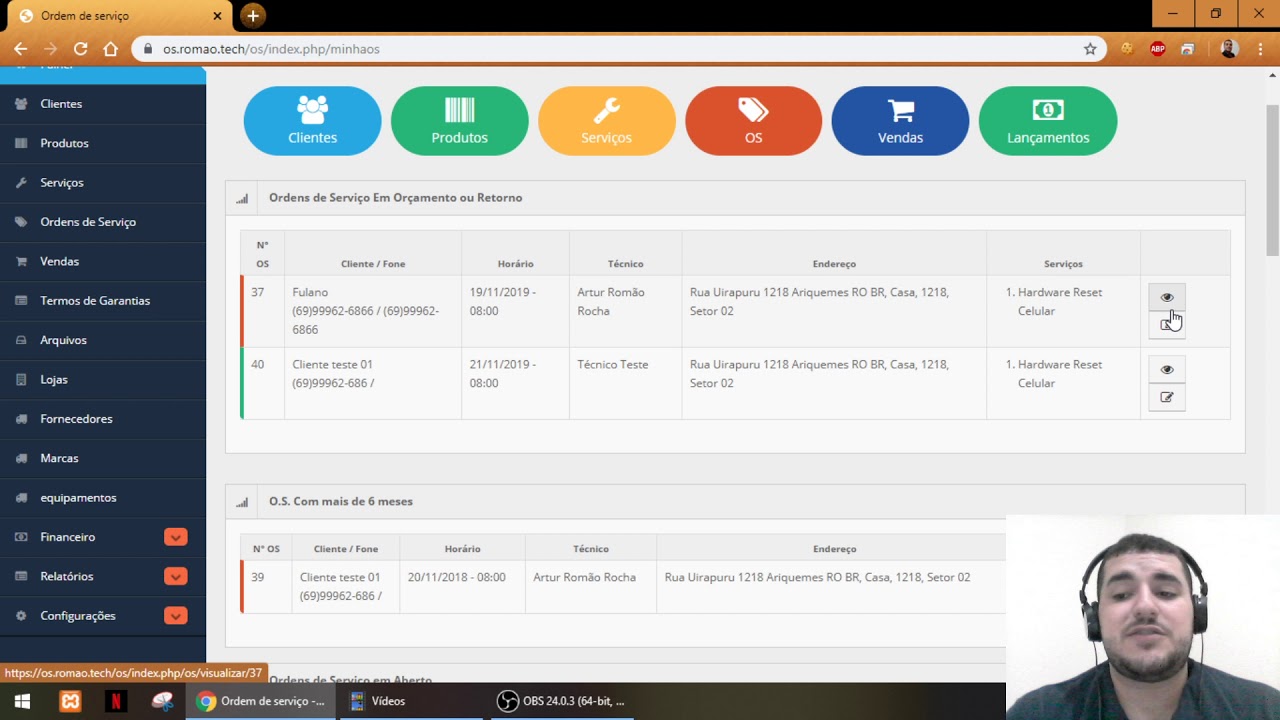Open the green Produtos shortcut button
This screenshot has height=720, width=1280.
459,121
